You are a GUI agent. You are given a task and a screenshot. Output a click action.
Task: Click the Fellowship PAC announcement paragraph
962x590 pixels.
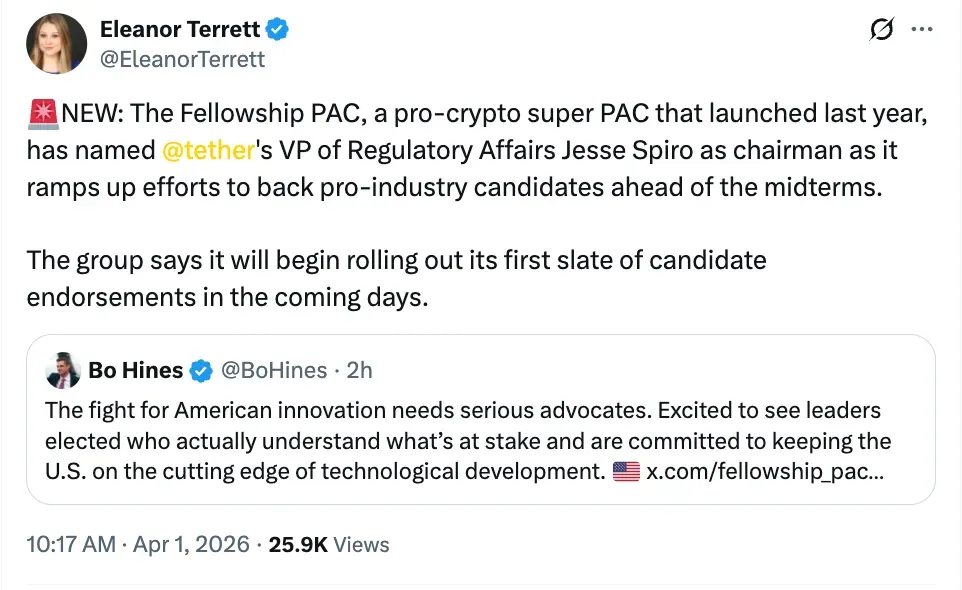click(x=478, y=151)
